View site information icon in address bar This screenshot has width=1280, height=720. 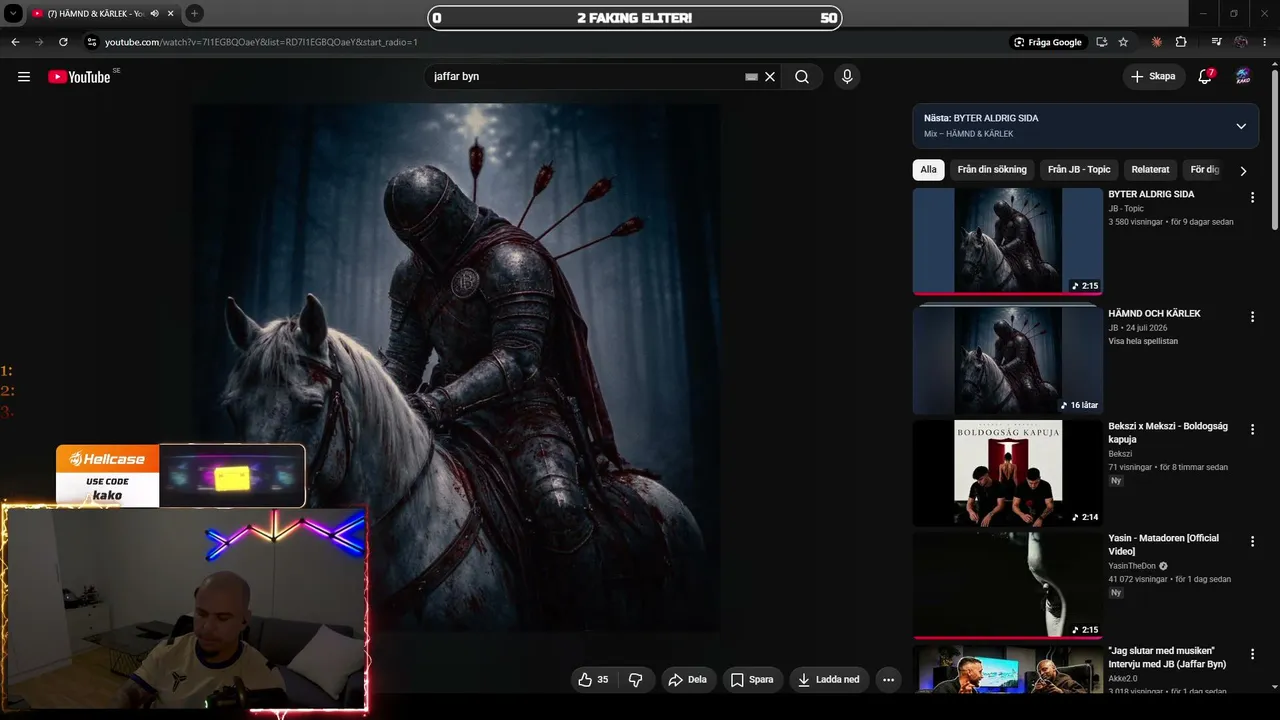tap(91, 42)
